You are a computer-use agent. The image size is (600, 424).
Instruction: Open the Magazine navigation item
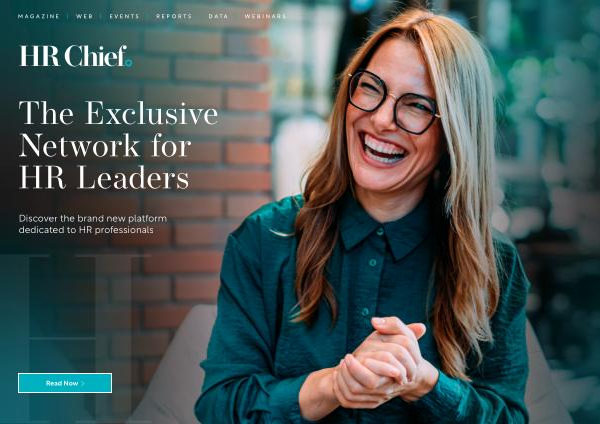click(x=39, y=16)
